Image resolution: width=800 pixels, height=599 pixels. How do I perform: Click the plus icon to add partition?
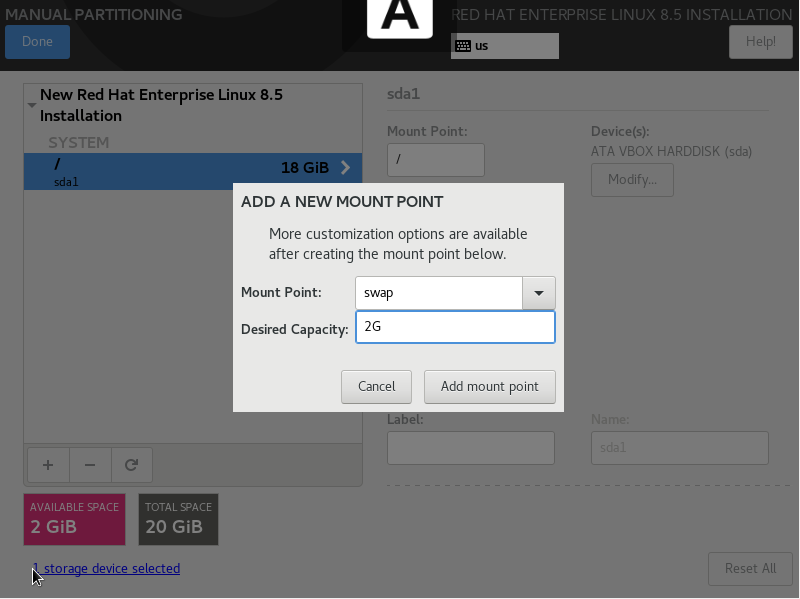coord(48,465)
